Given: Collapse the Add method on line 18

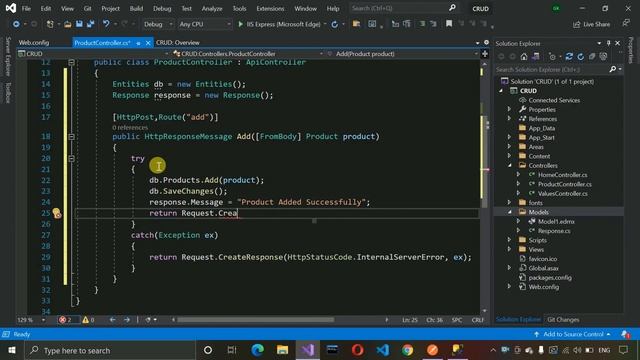Looking at the screenshot, I should [x=71, y=136].
